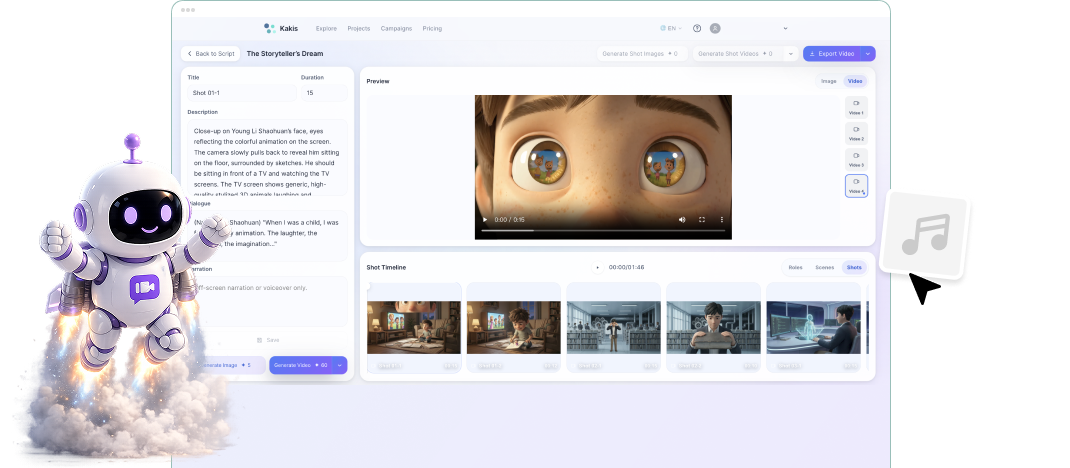Select the man holding book shot thumbnail

[x=713, y=327]
